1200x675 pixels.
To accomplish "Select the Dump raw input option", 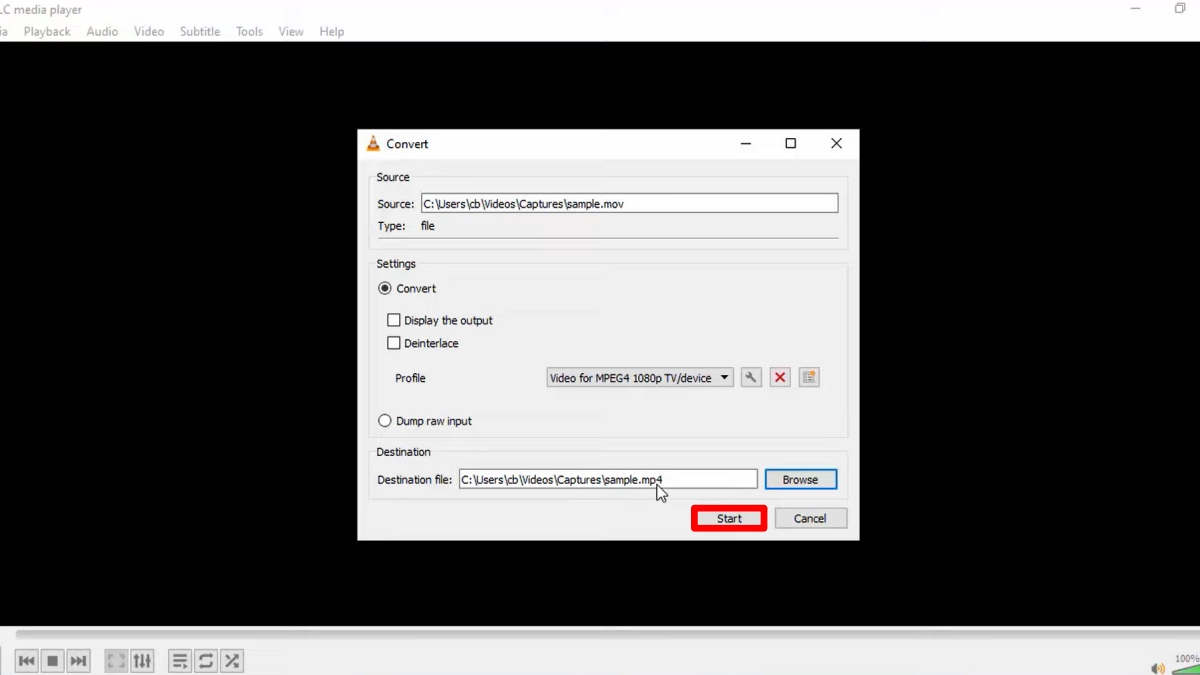I will click(x=424, y=421).
